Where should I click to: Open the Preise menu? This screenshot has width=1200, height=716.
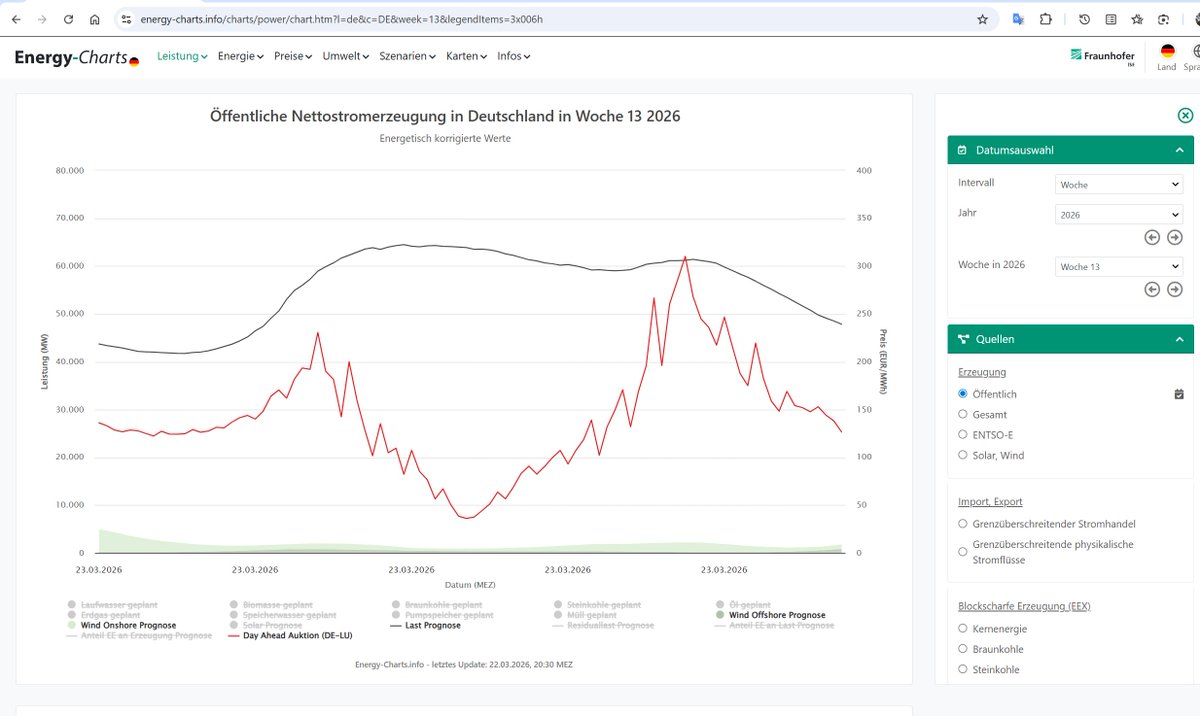[x=293, y=56]
